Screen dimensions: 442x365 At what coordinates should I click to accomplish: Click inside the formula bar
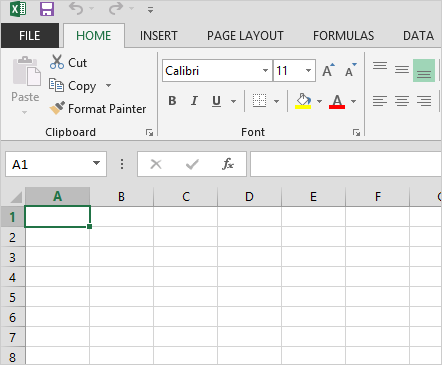pyautogui.click(x=346, y=164)
